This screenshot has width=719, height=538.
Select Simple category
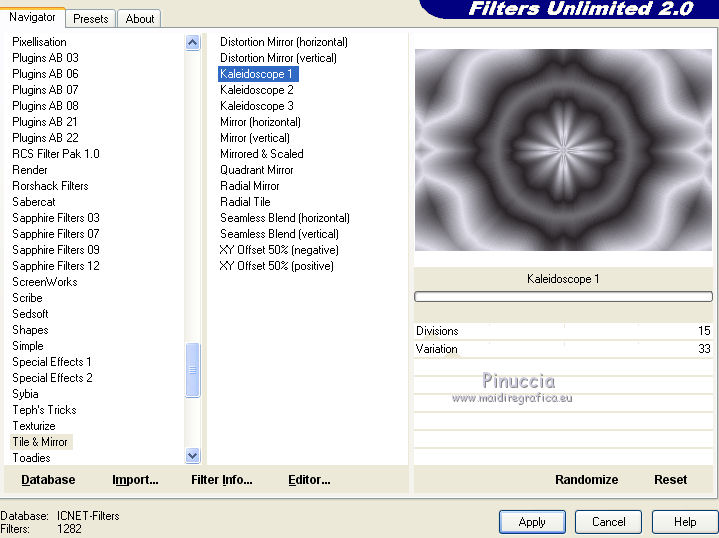pos(28,346)
